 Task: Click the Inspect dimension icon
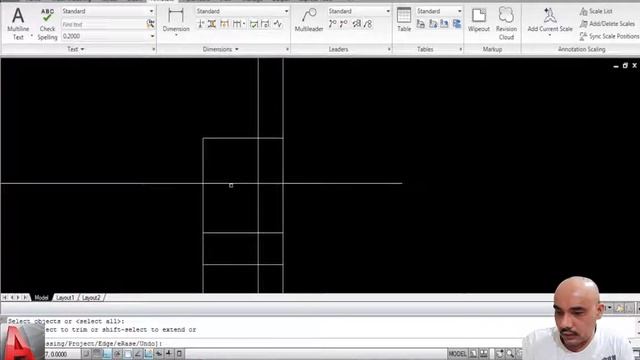[x=254, y=24]
